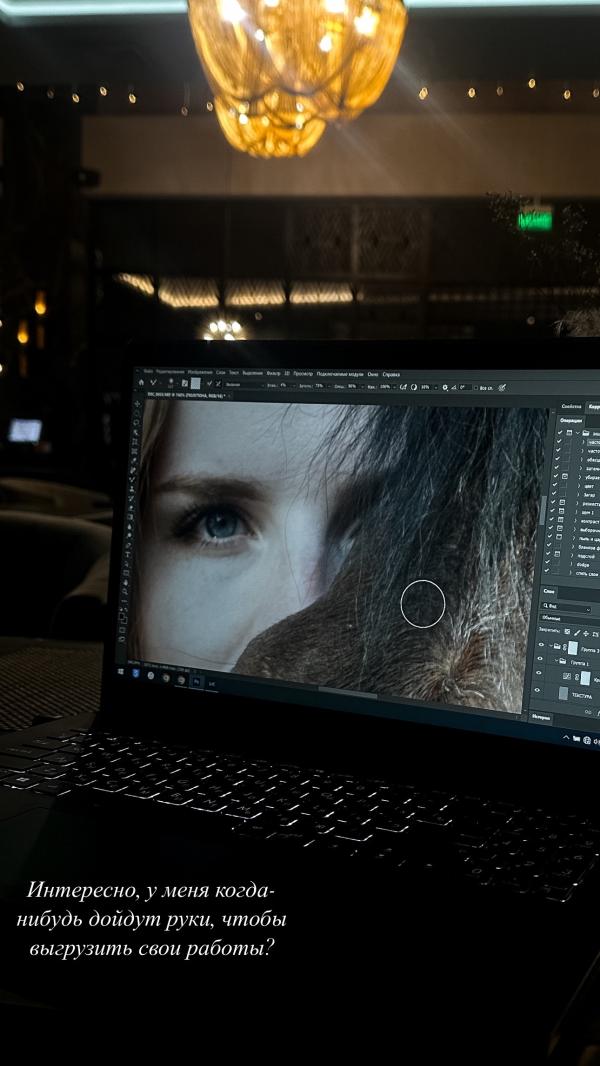Screen dimensions: 600x1066
Task: Open the Справка menu
Action: click(x=390, y=375)
